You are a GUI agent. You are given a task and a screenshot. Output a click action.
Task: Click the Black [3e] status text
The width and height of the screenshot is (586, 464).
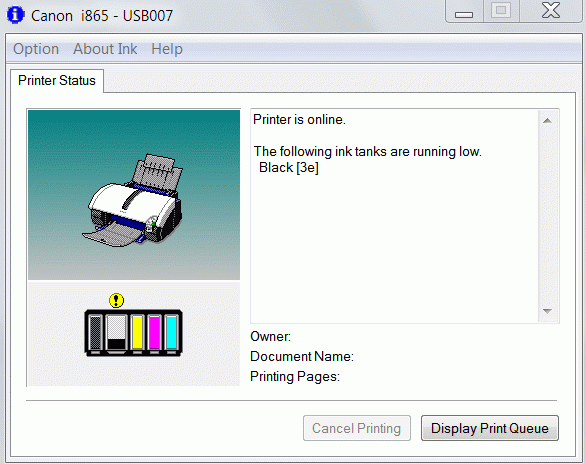click(x=289, y=168)
